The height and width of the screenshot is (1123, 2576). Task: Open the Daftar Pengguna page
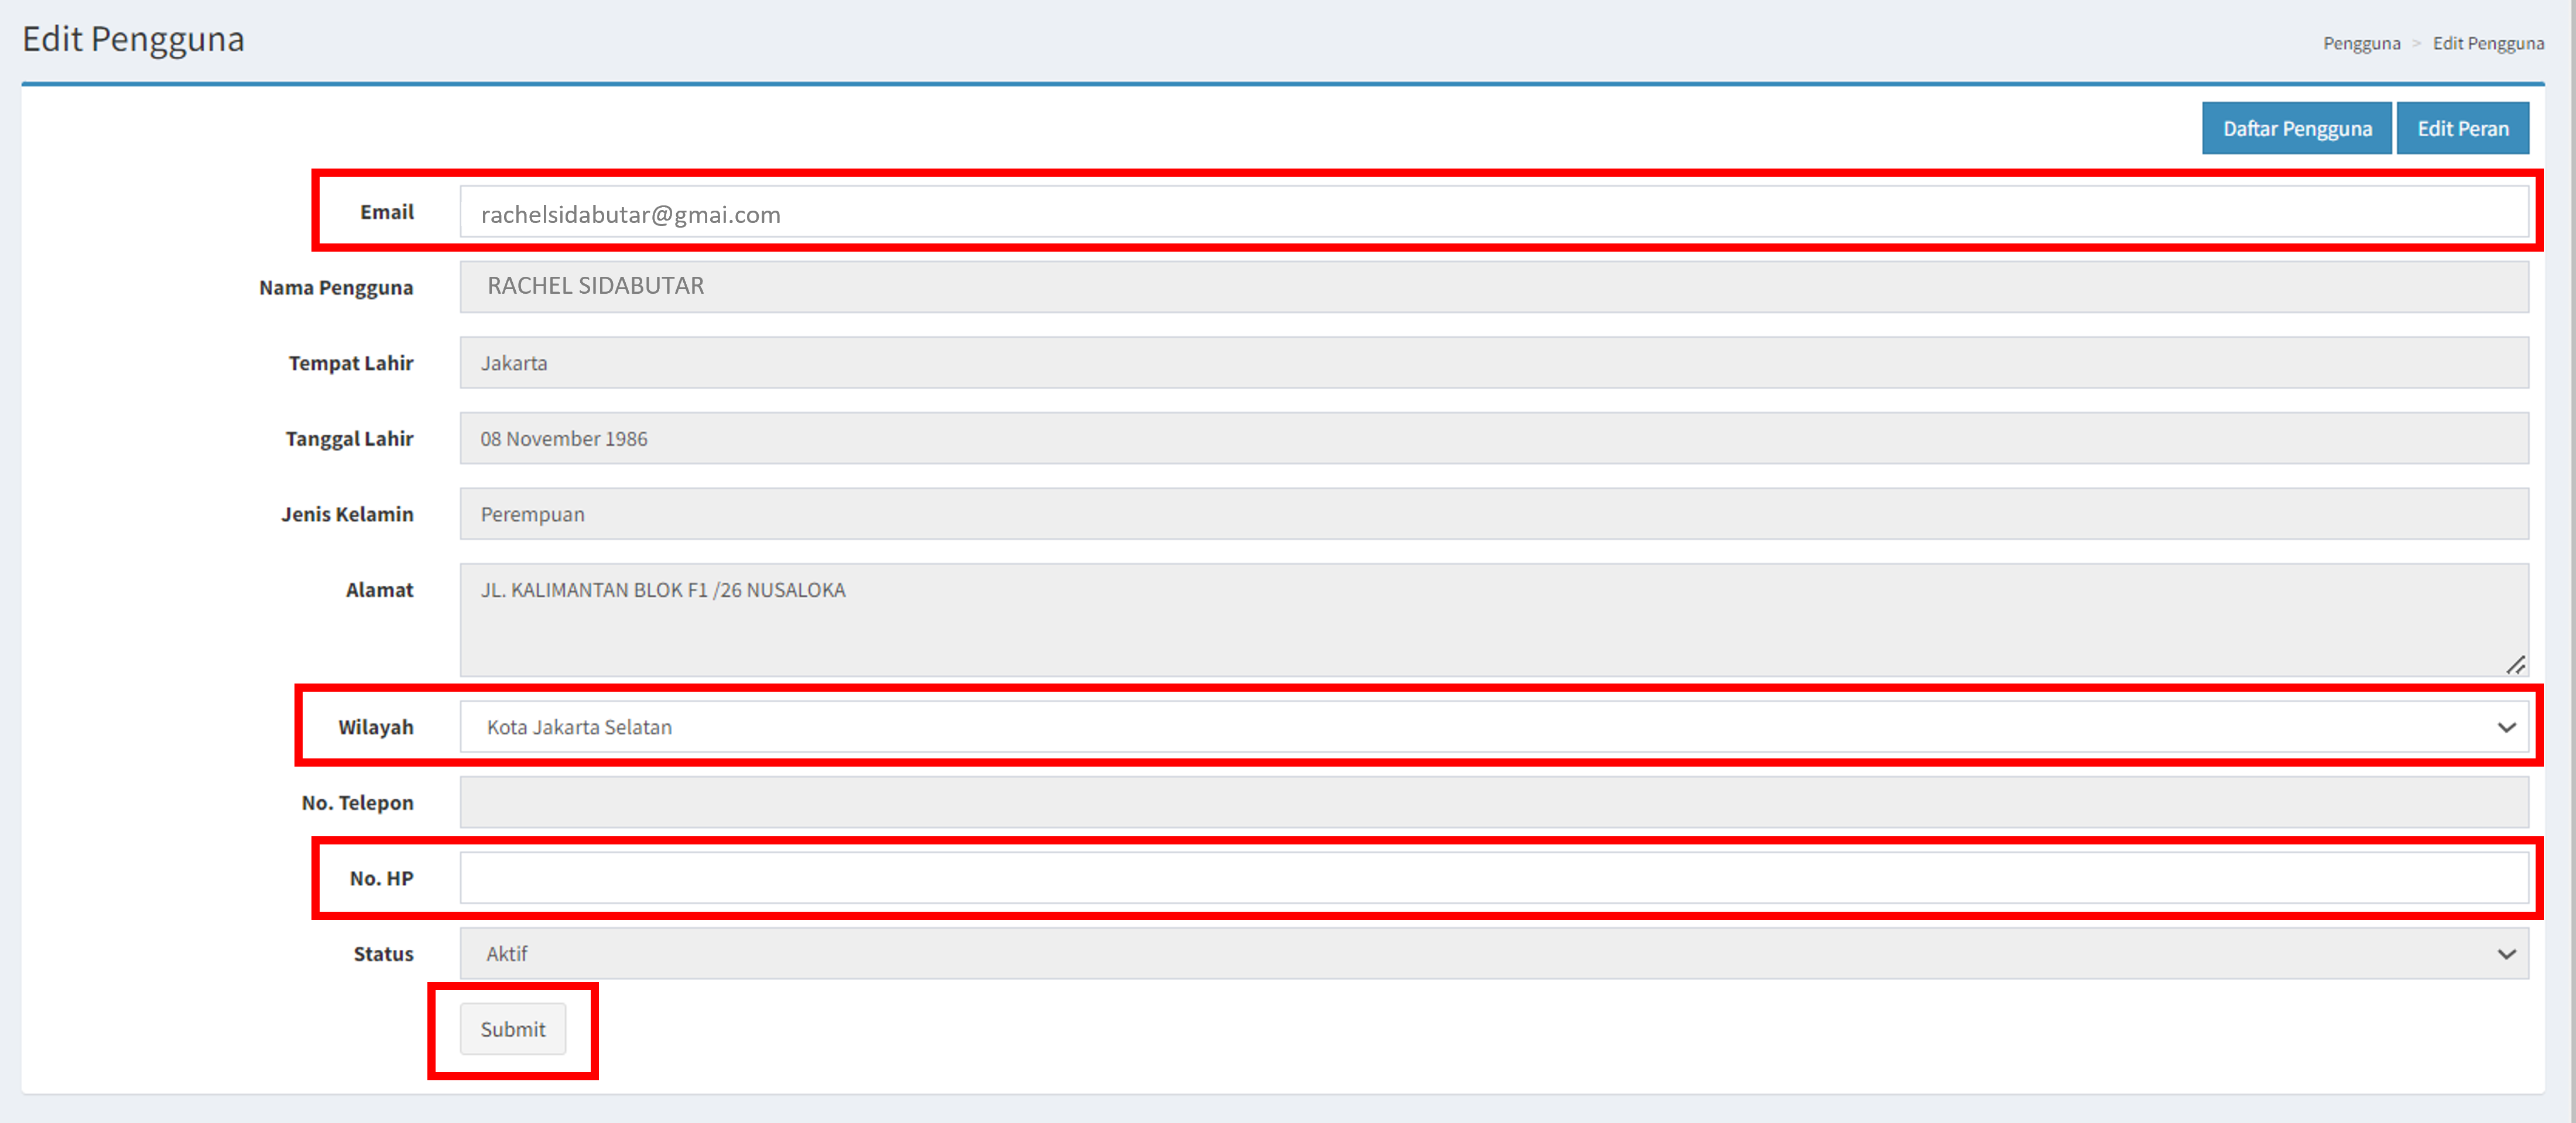point(2296,128)
